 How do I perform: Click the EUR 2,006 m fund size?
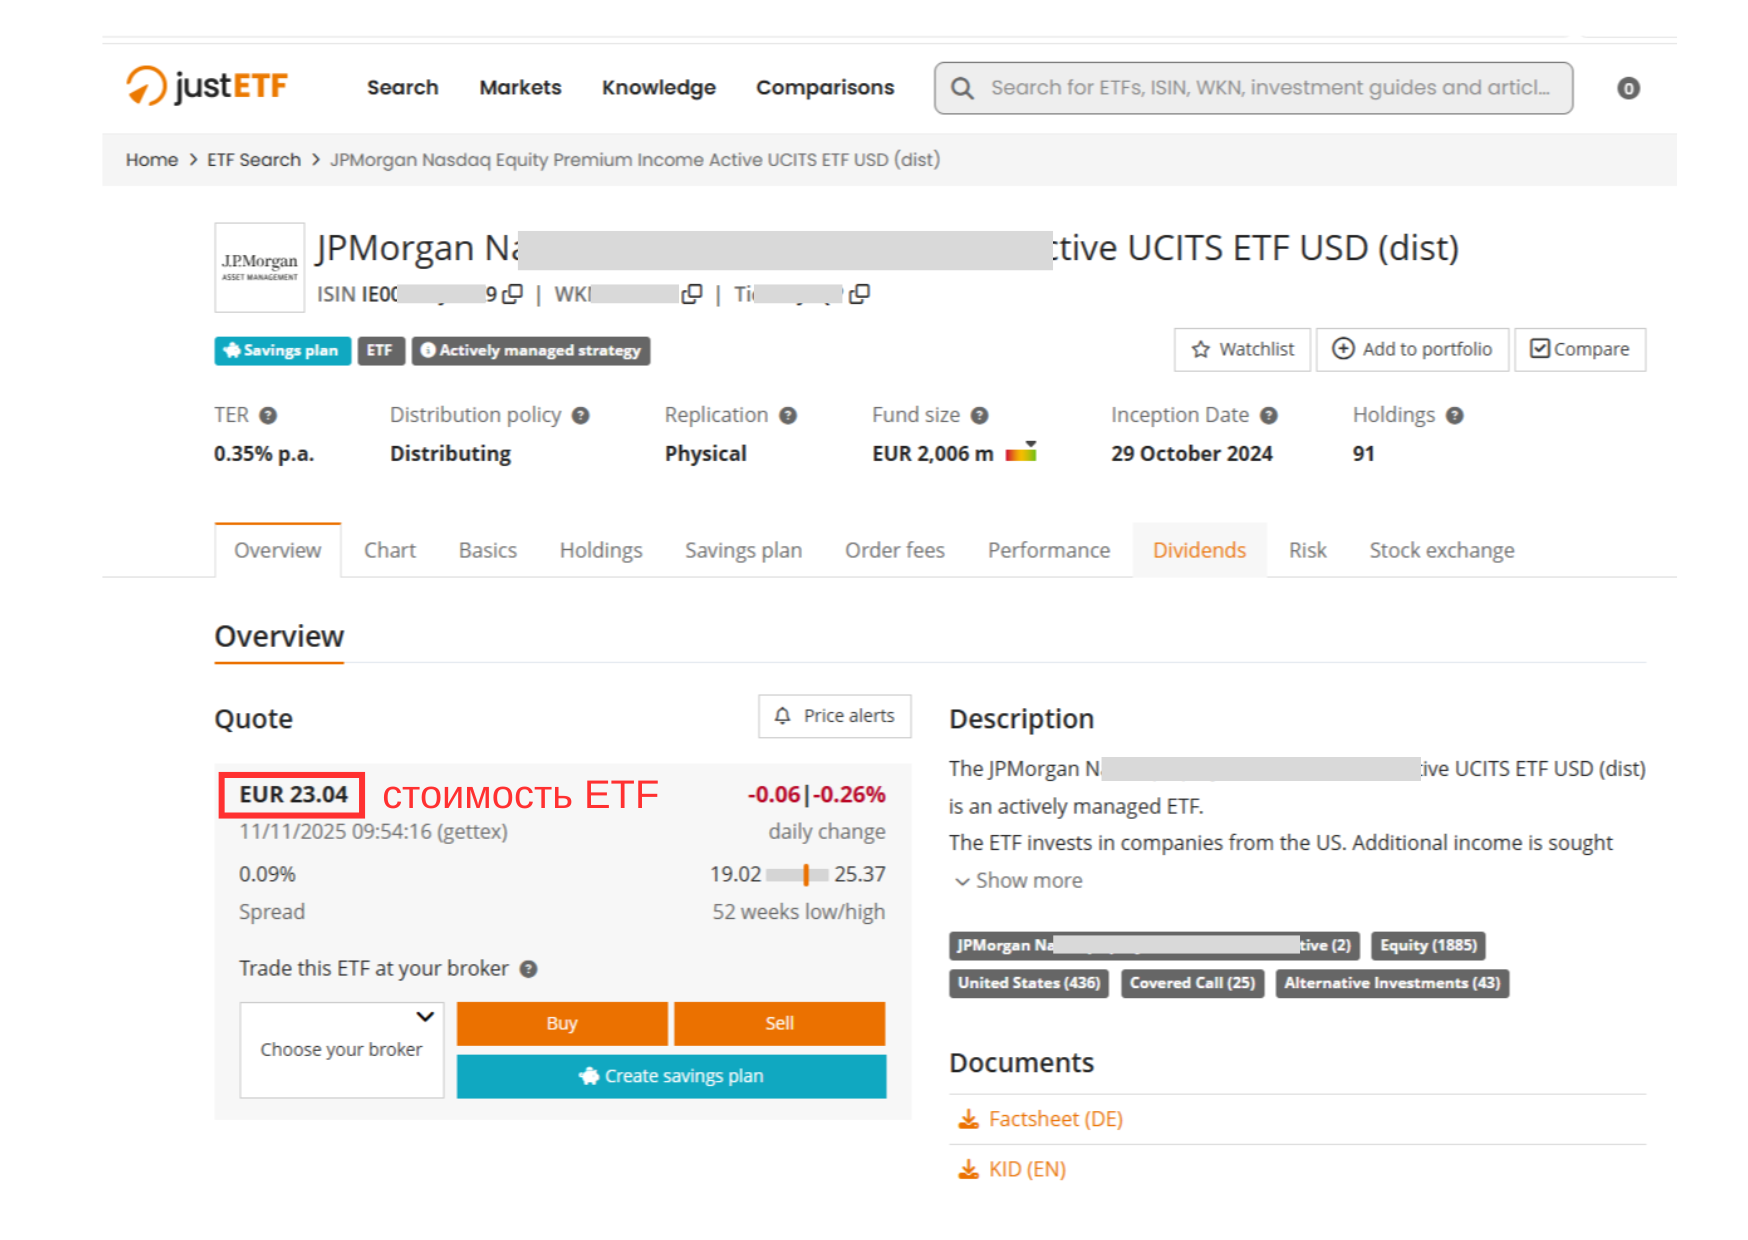[x=933, y=453]
